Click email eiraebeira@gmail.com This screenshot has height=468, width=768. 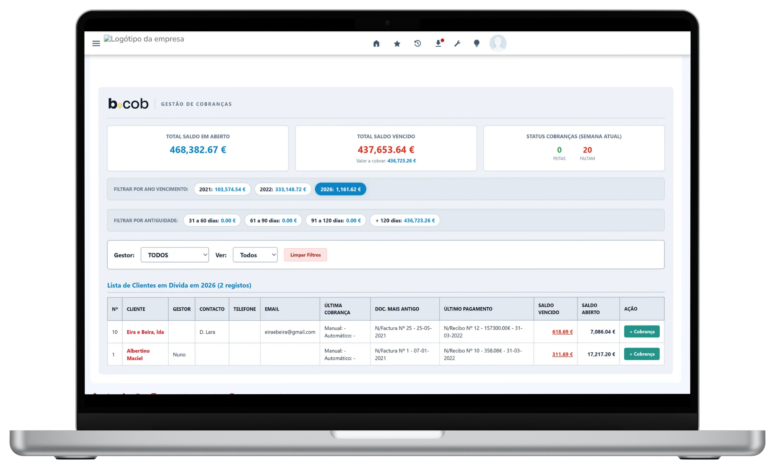pos(290,332)
